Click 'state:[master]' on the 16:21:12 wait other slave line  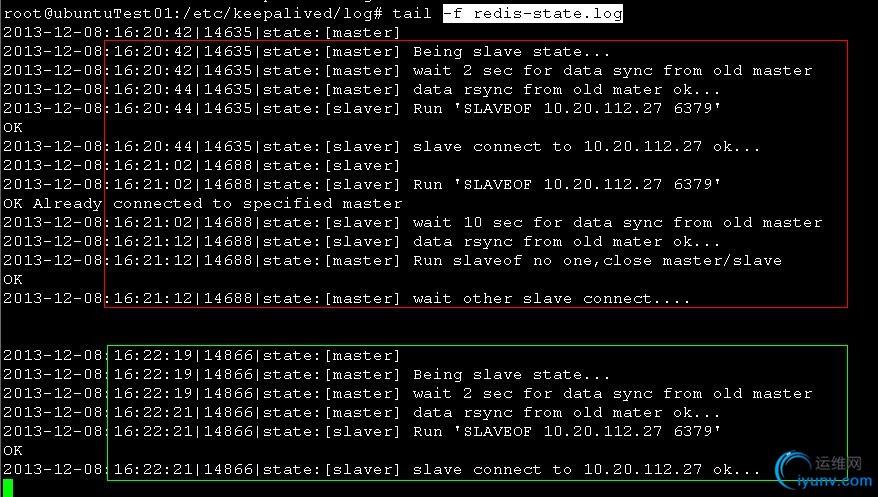point(331,299)
